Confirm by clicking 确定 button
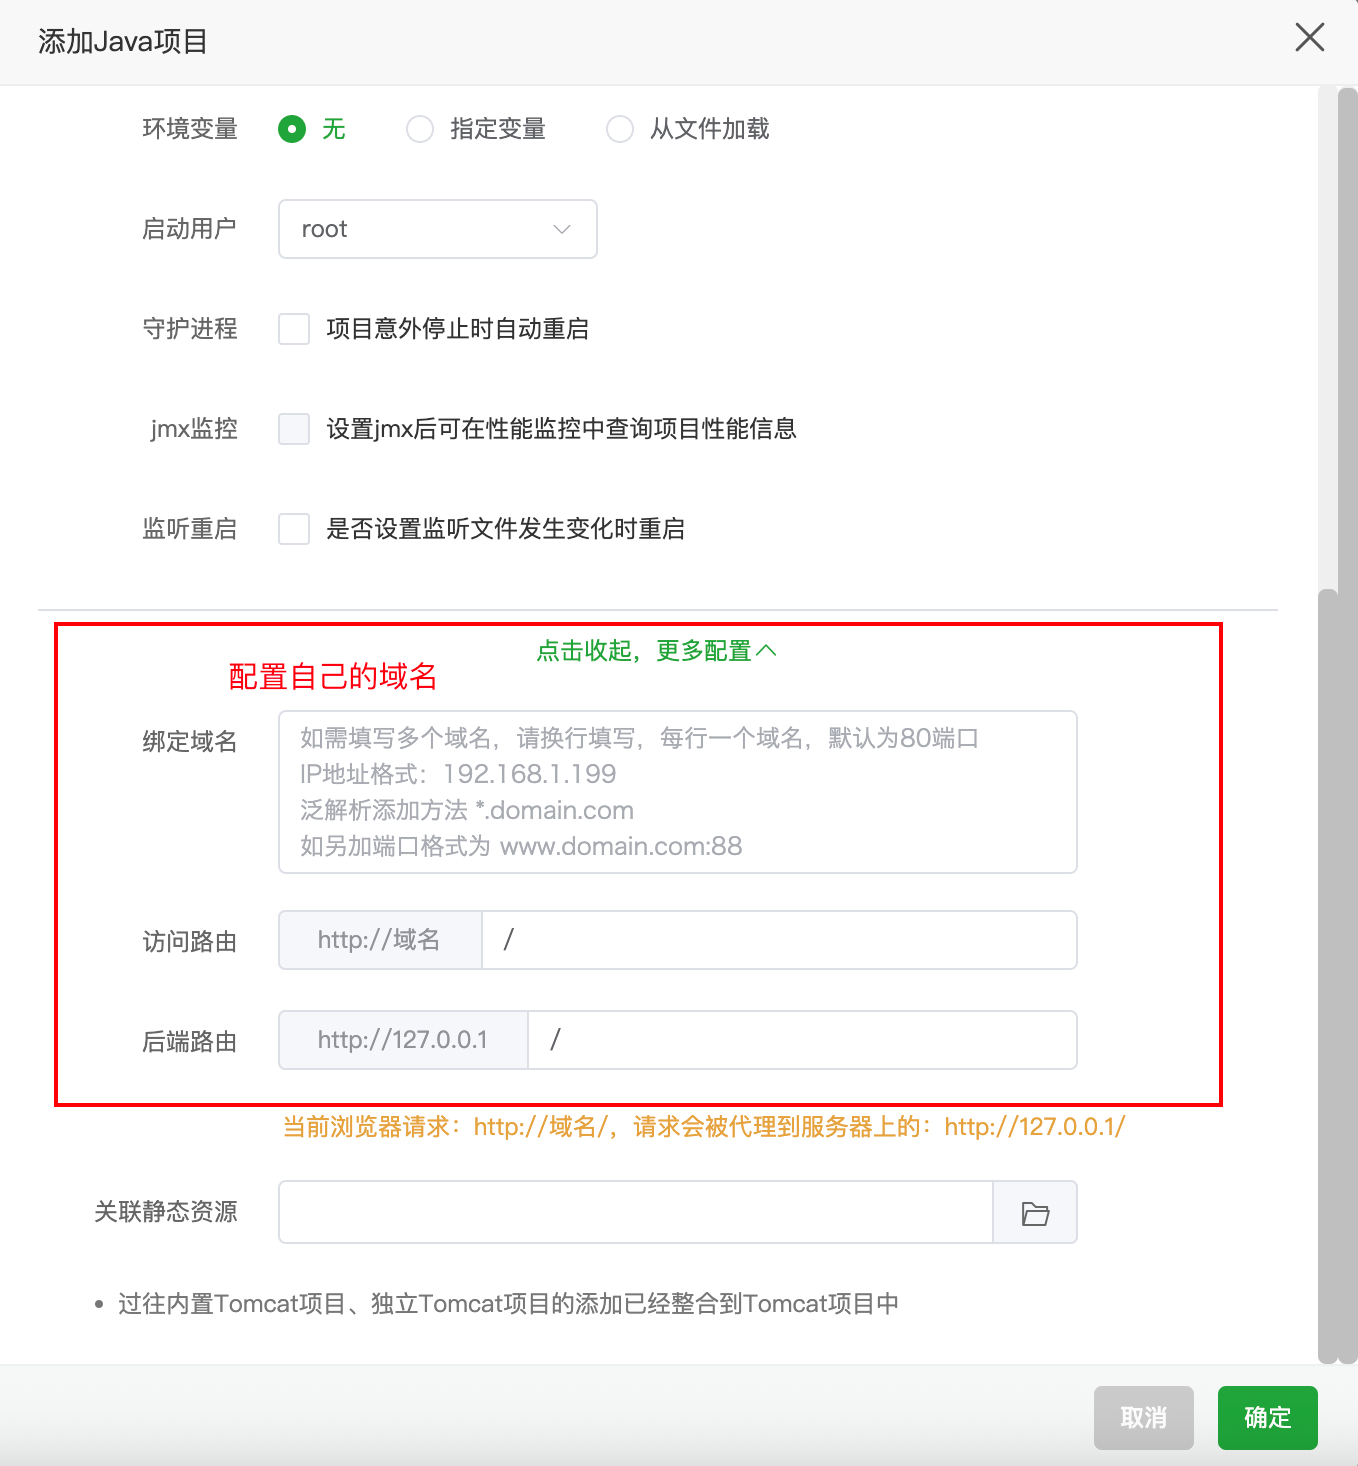The image size is (1358, 1466). 1267,1418
